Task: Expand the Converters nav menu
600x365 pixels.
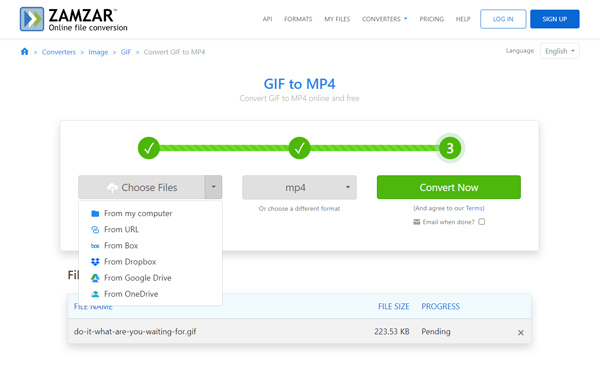Action: click(x=385, y=19)
